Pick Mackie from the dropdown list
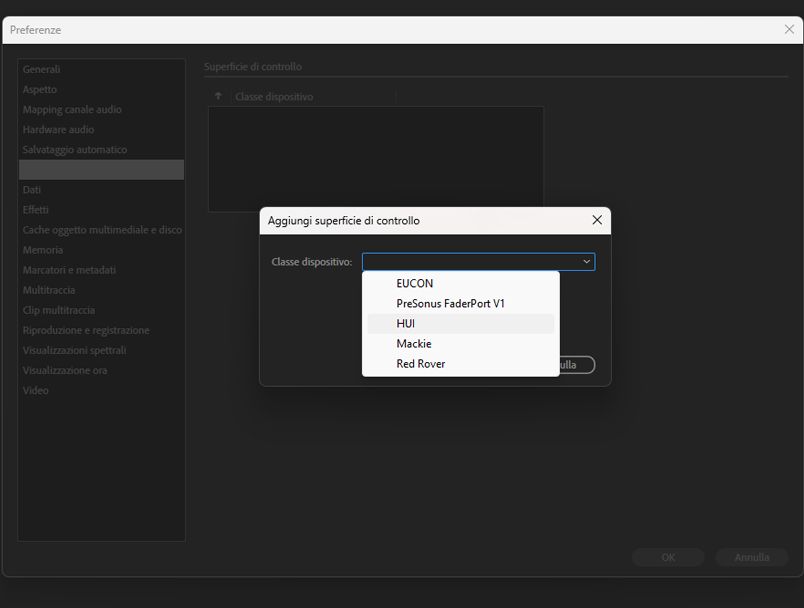 [x=460, y=343]
